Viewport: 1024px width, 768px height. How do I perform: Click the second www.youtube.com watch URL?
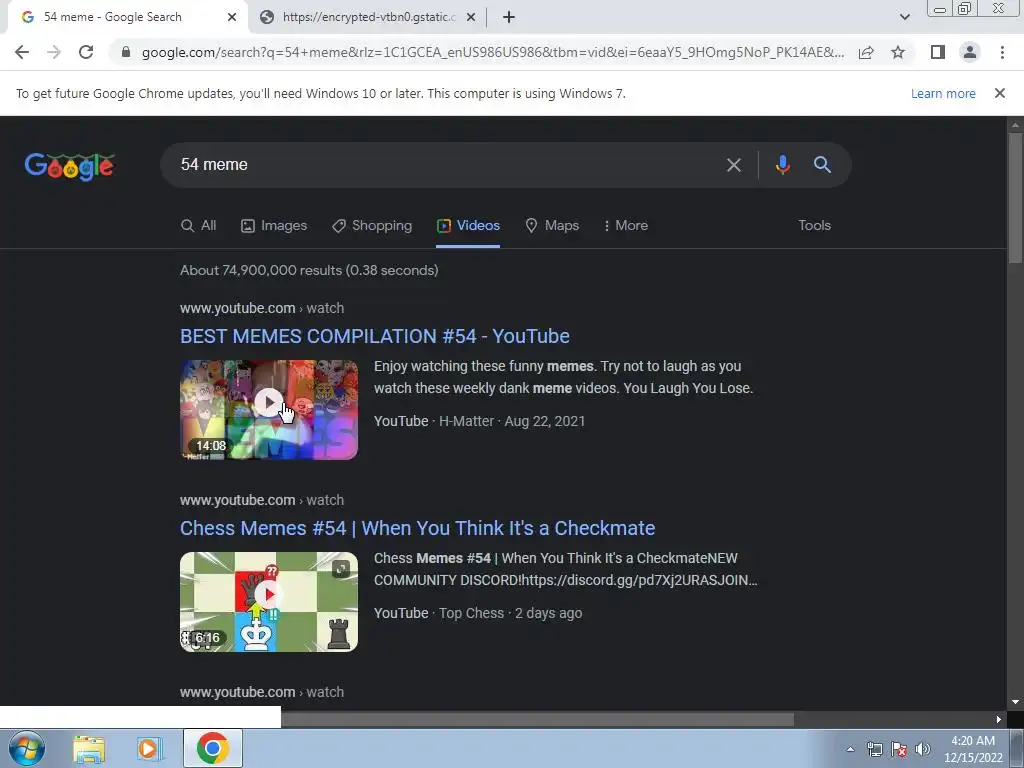(x=262, y=500)
